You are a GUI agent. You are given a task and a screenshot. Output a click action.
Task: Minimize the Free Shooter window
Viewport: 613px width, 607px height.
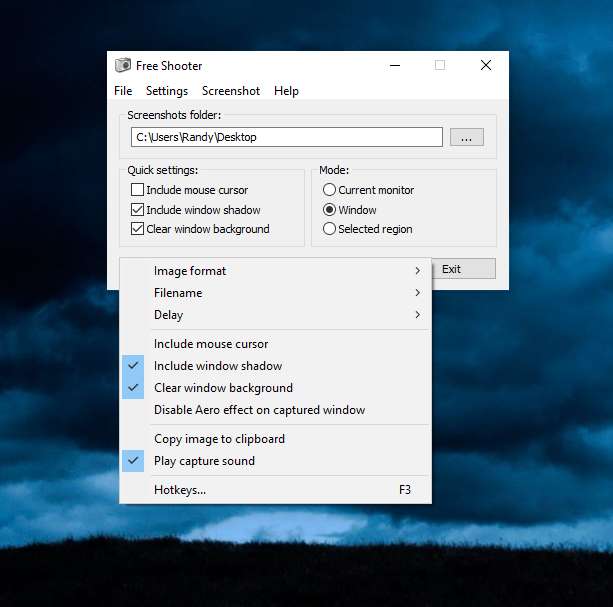[395, 65]
